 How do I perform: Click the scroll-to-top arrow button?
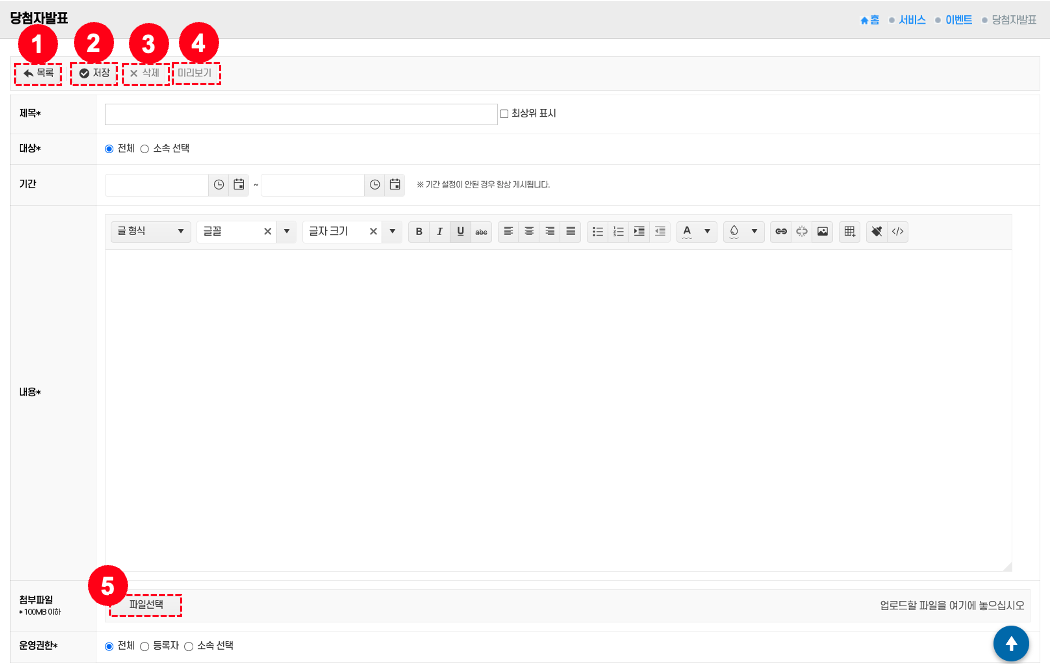point(1011,643)
